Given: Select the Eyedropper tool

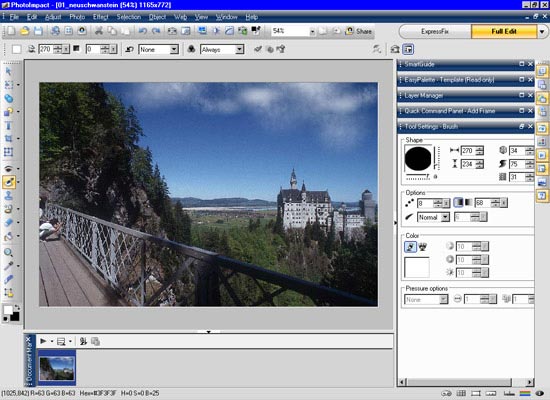Looking at the screenshot, I should coord(8,266).
